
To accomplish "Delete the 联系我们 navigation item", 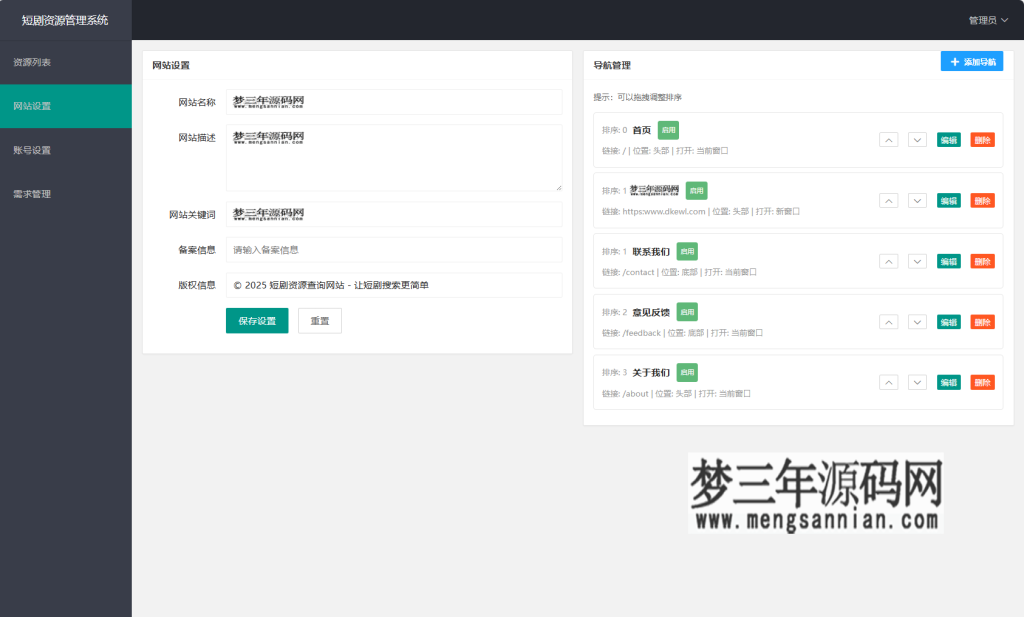I will pyautogui.click(x=982, y=261).
